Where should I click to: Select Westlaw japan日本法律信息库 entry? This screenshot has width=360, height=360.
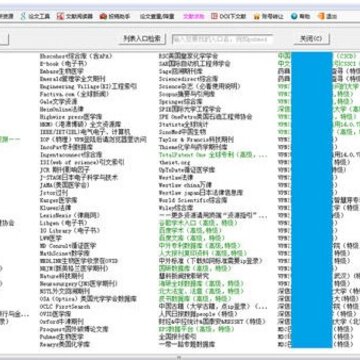[x=201, y=193]
